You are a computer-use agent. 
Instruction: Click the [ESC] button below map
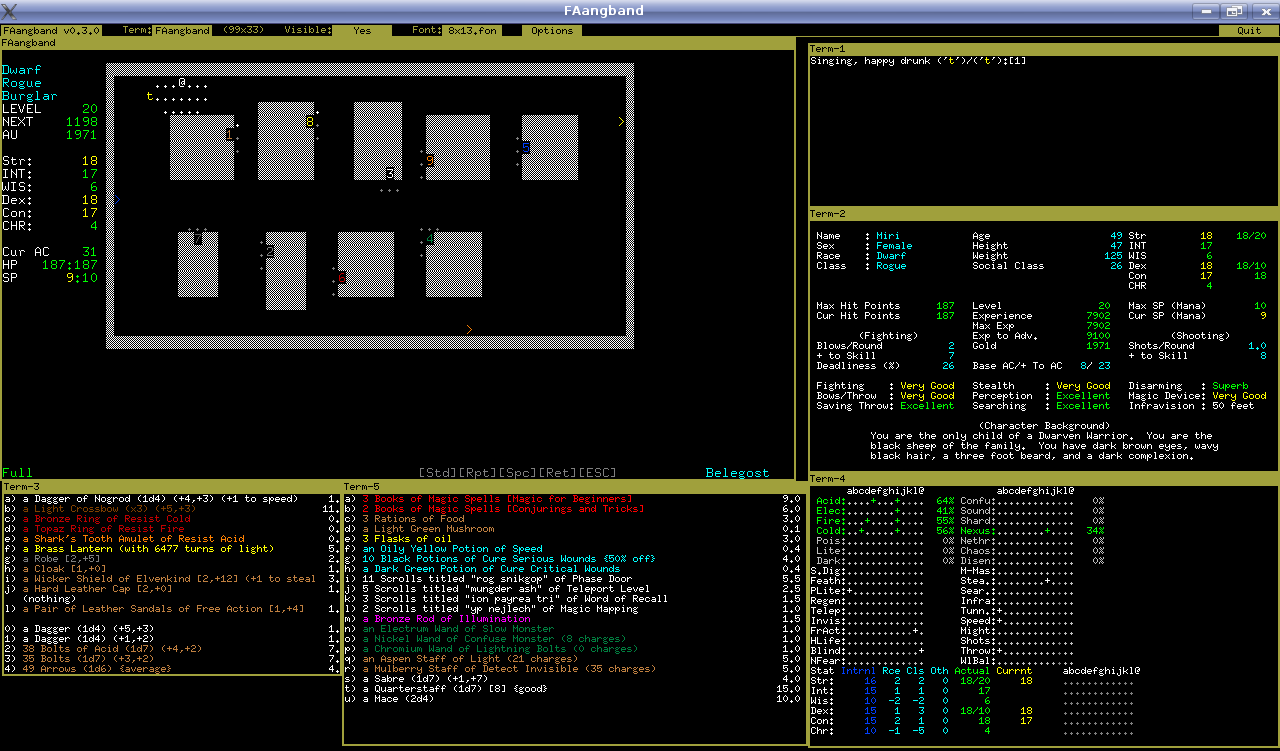[x=596, y=473]
